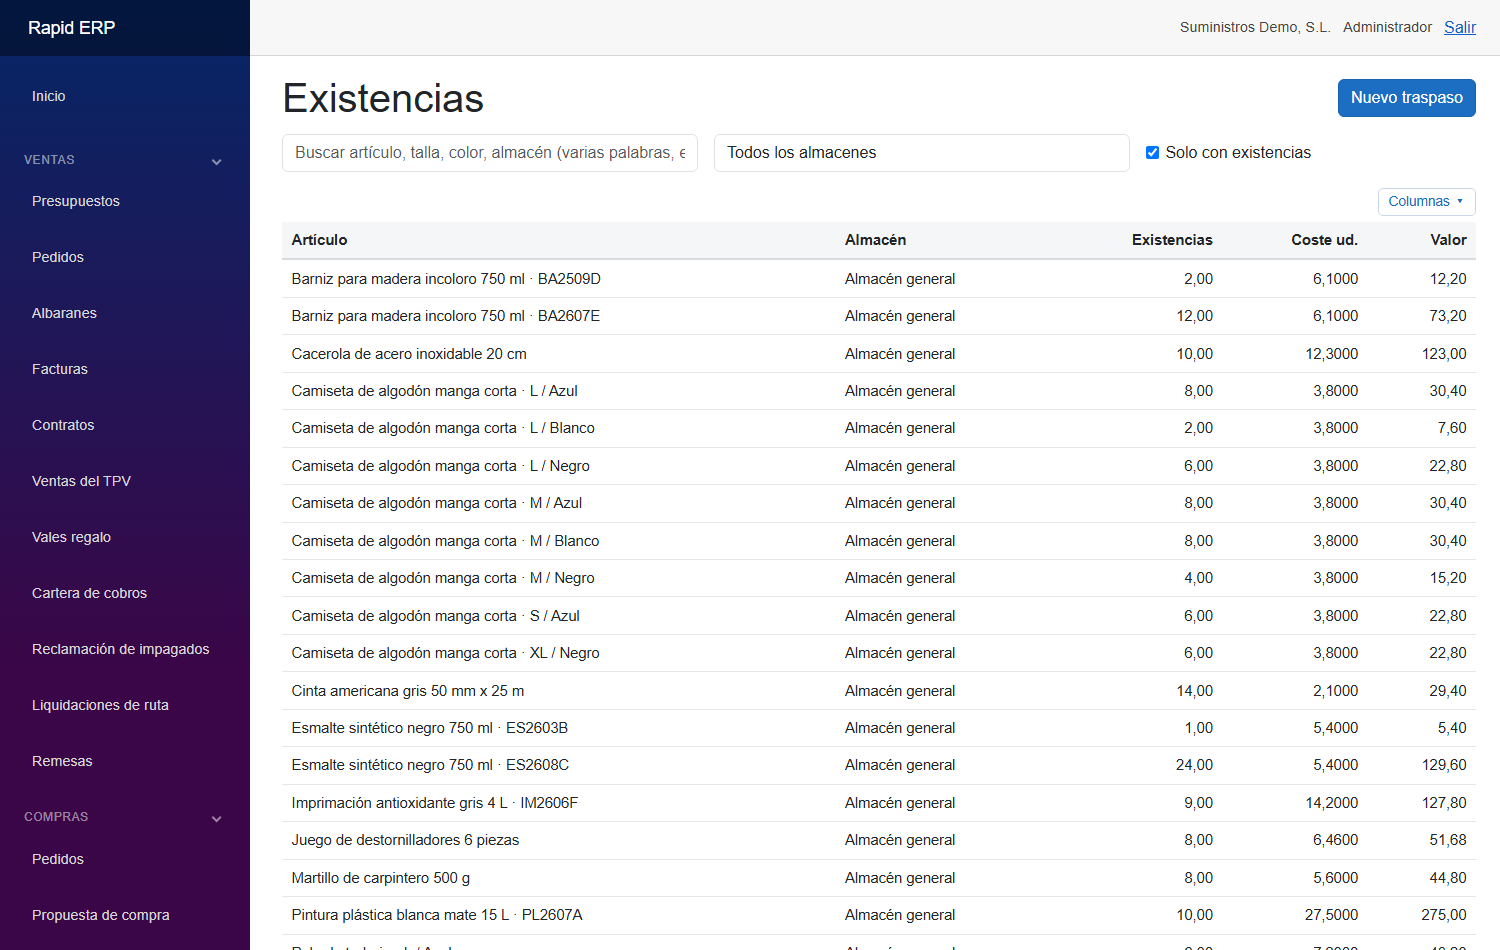This screenshot has width=1500, height=950.
Task: Open the Columnas dropdown
Action: tap(1426, 201)
